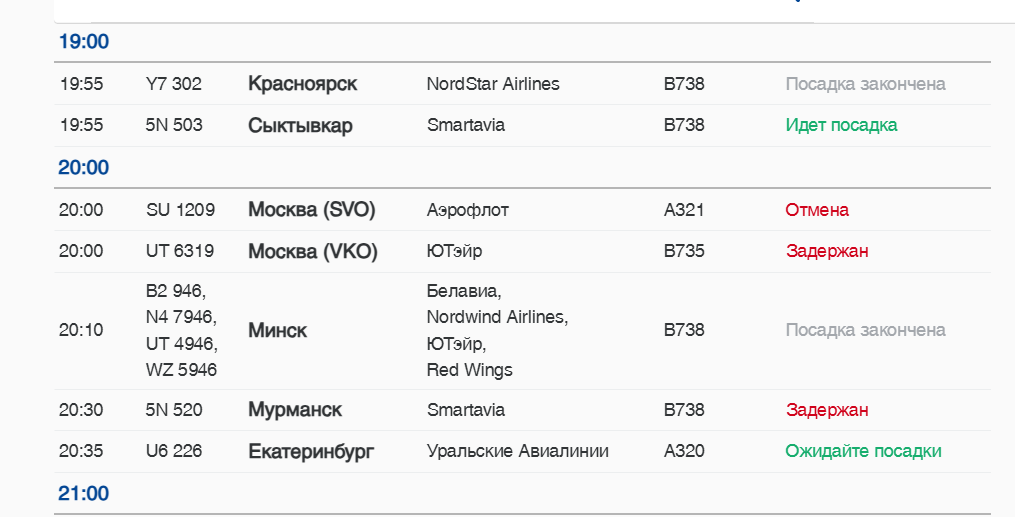Click the A321 aircraft type
The height and width of the screenshot is (517, 1015).
(684, 210)
